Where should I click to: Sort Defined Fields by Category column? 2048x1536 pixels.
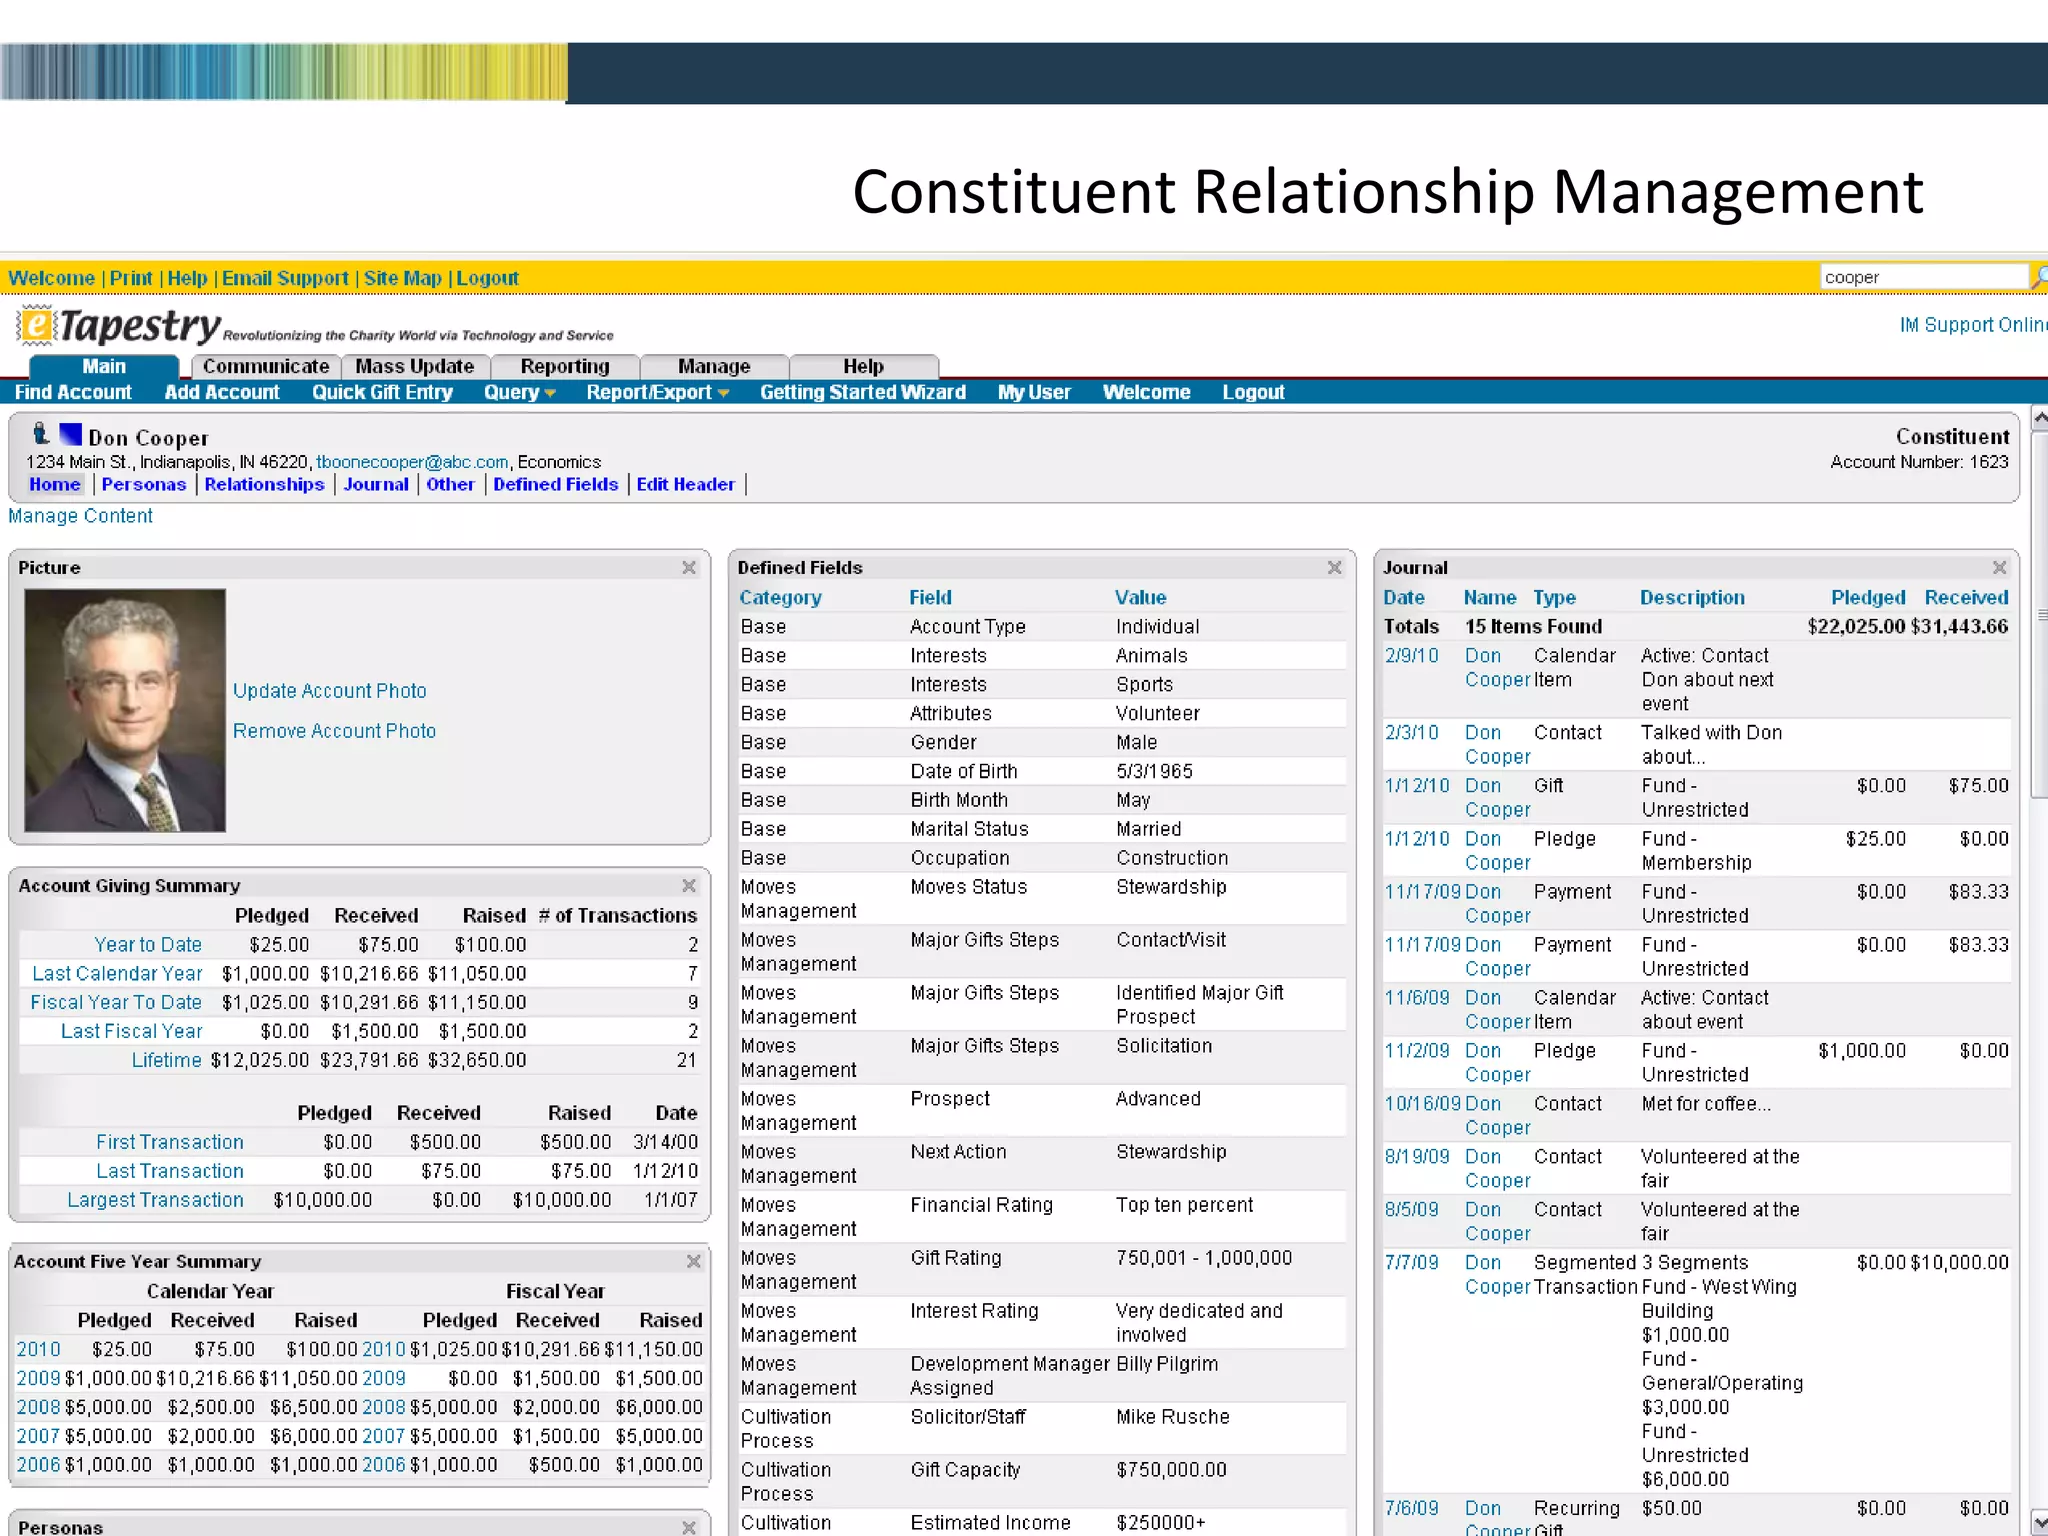pyautogui.click(x=780, y=597)
